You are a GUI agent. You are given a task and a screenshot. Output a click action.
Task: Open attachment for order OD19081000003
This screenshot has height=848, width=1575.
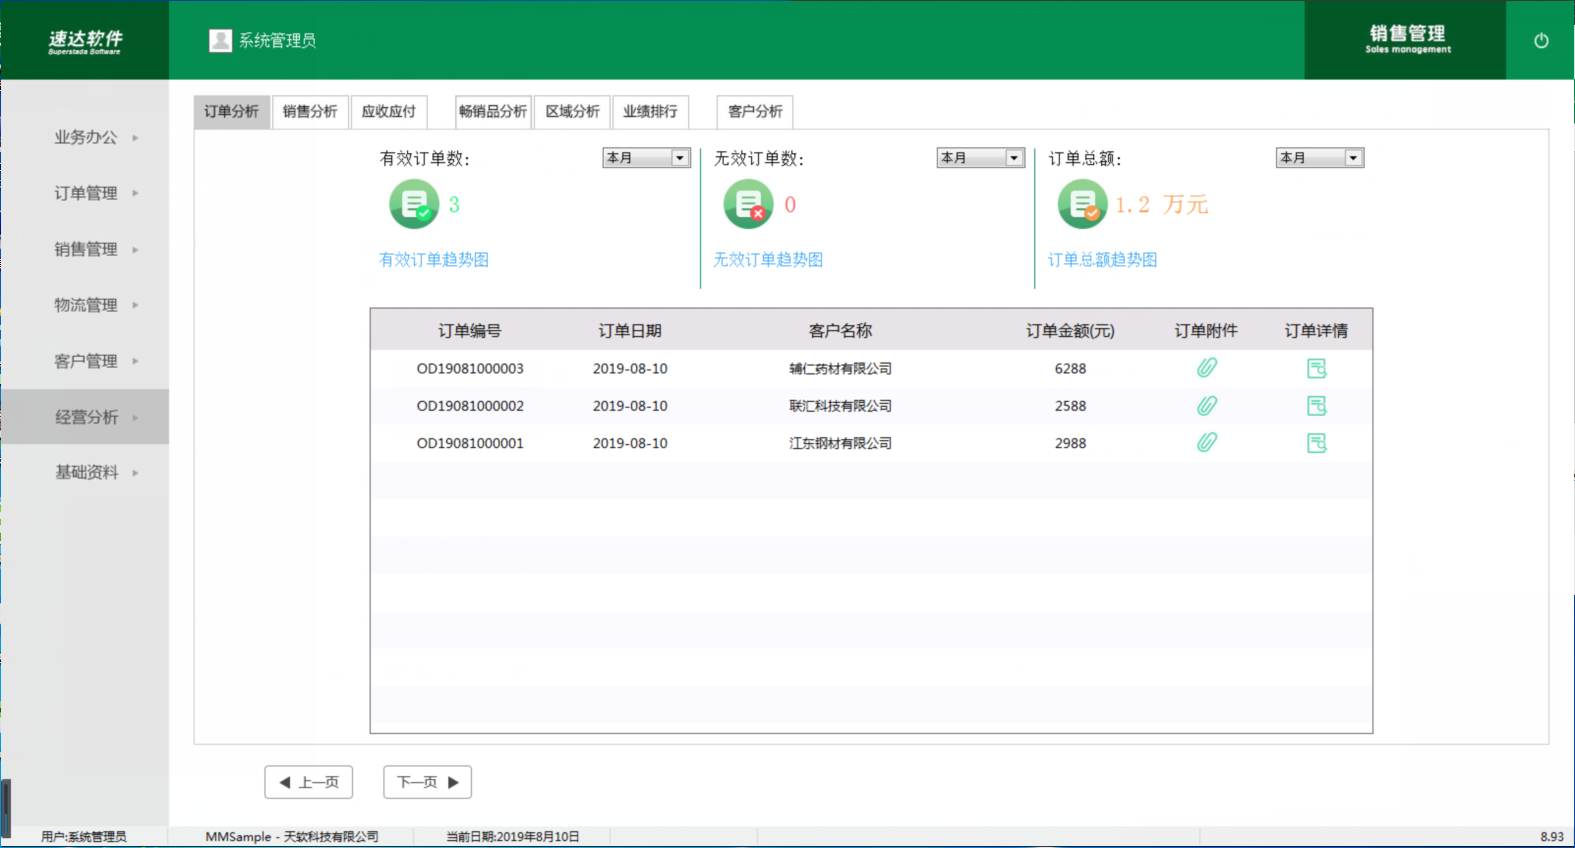1207,368
